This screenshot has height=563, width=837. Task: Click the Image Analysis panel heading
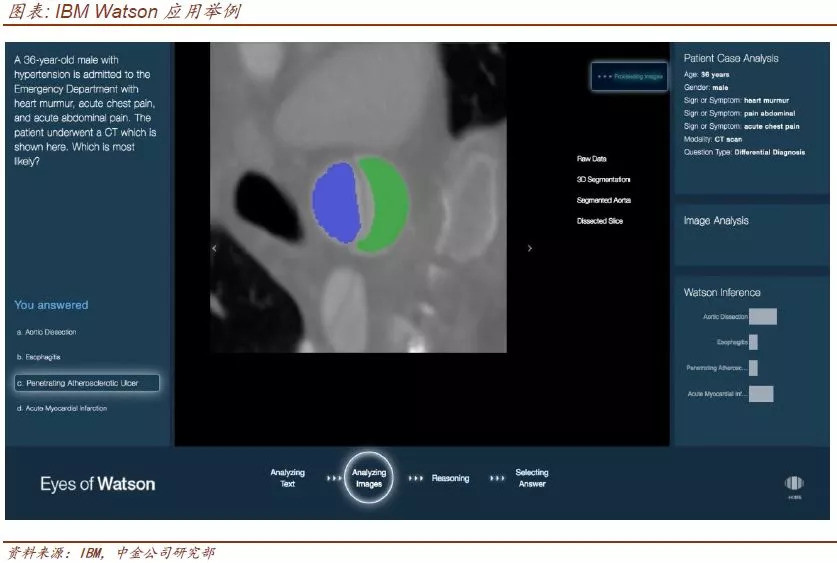point(716,221)
